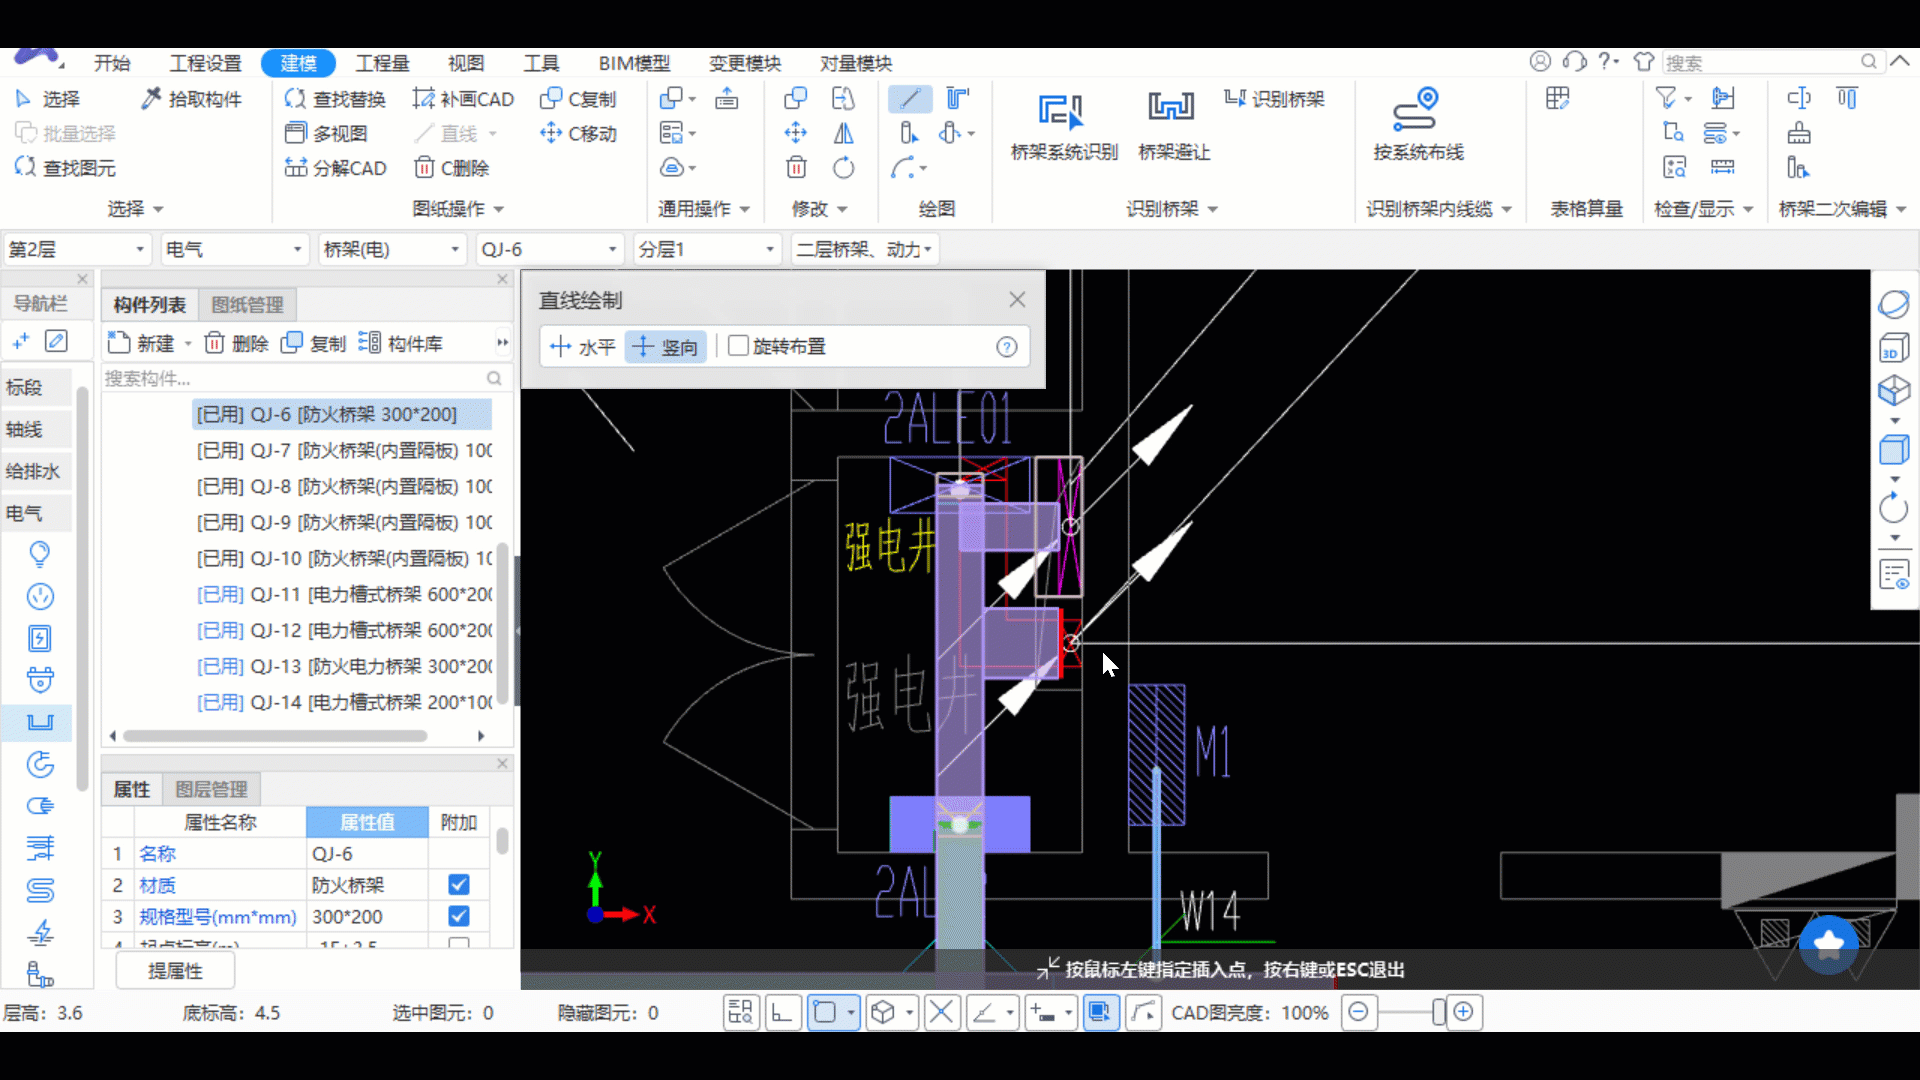The width and height of the screenshot is (1920, 1080).
Task: Open the 分层1 layer dropdown
Action: pos(769,249)
